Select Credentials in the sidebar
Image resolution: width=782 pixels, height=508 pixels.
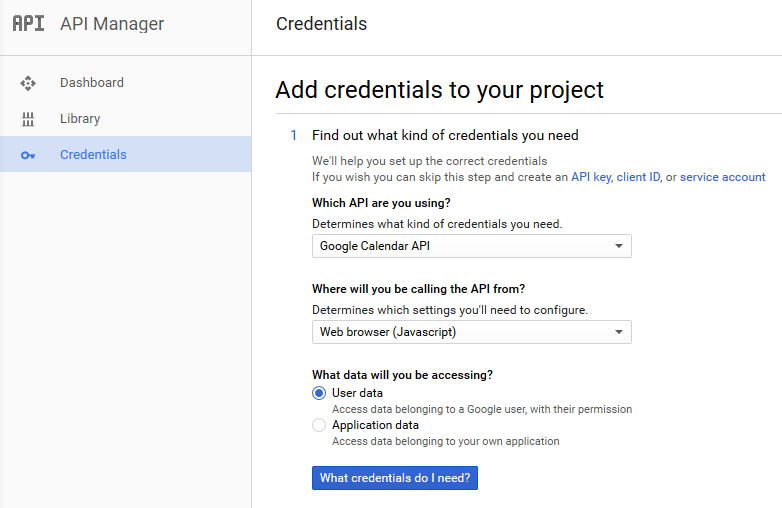[126, 155]
